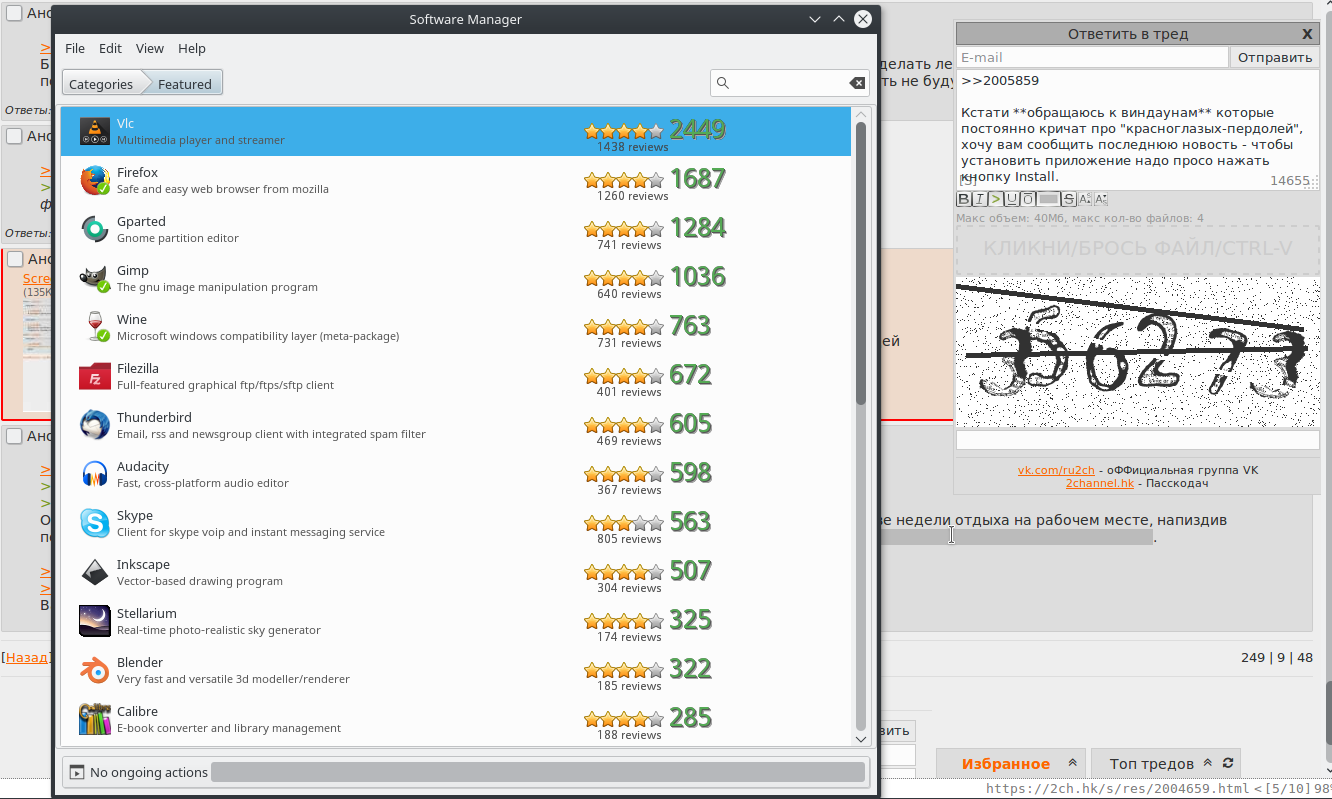
Task: Open the File menu
Action: tap(75, 48)
